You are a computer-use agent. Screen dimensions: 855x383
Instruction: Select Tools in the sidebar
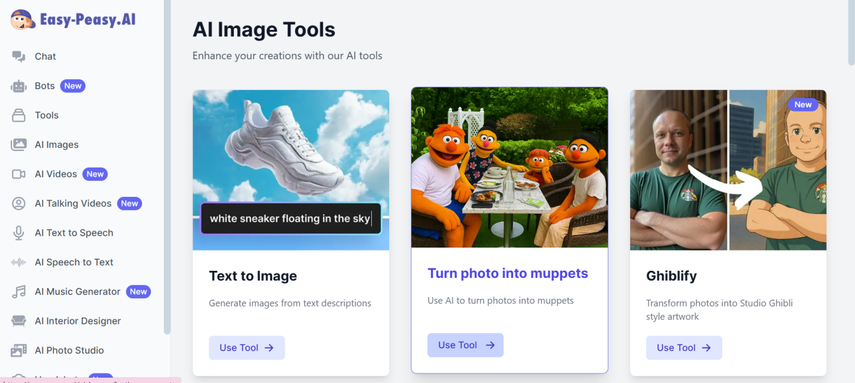click(x=46, y=115)
